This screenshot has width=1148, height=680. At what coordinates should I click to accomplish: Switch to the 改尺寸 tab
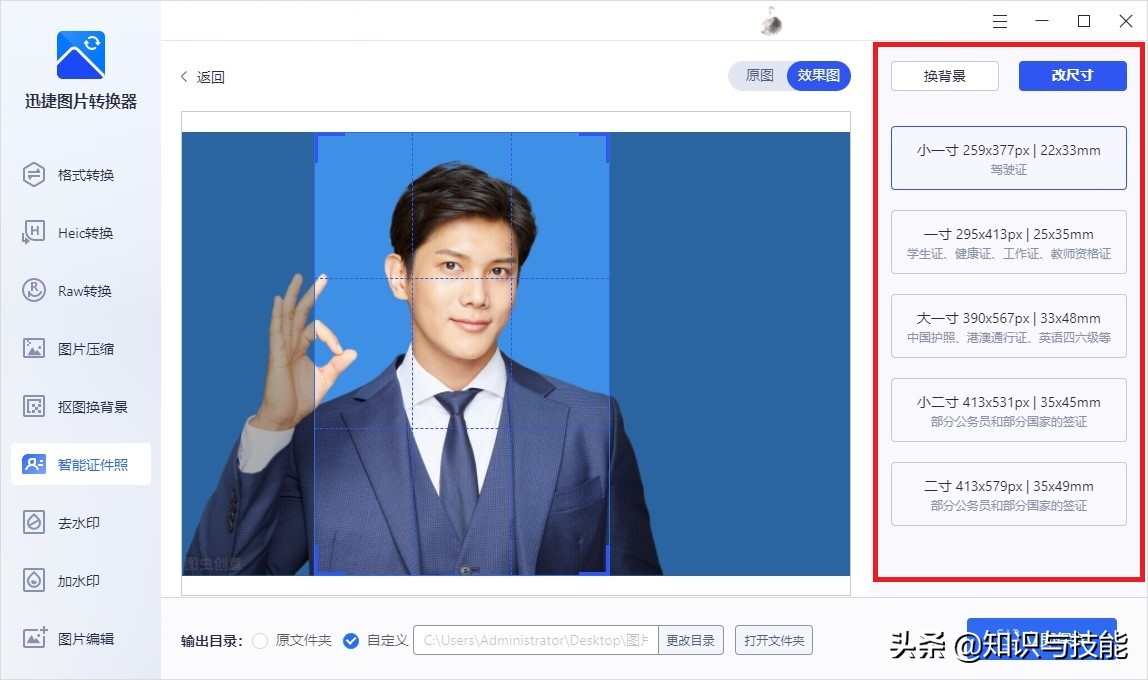(1073, 75)
